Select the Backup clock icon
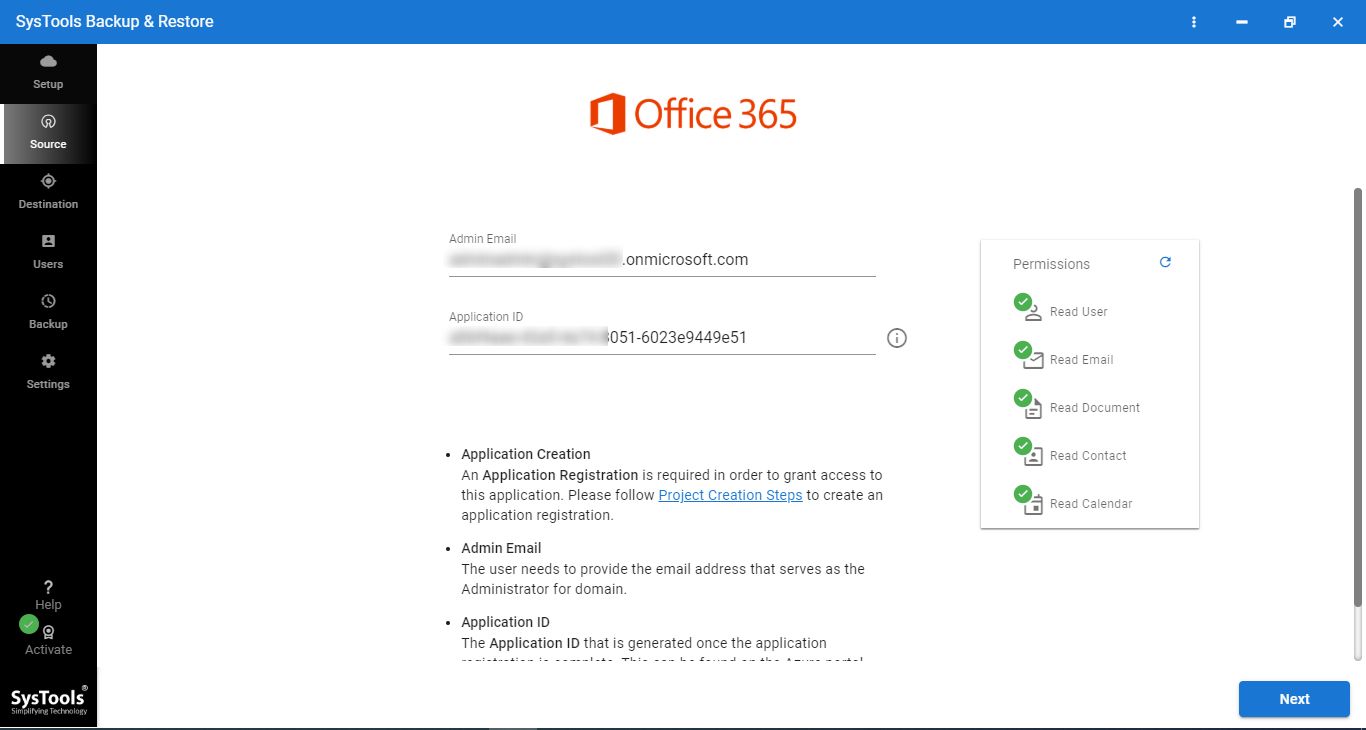Image resolution: width=1366 pixels, height=730 pixels. click(47, 310)
